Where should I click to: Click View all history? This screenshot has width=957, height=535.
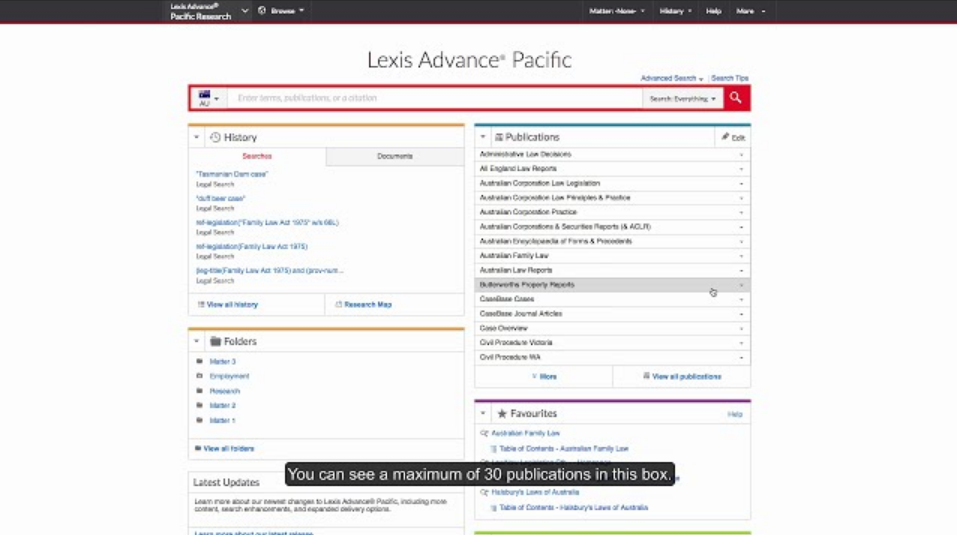point(228,304)
